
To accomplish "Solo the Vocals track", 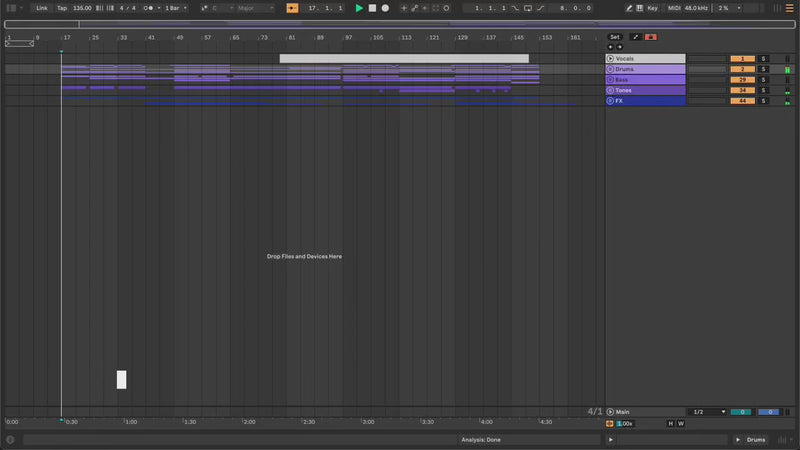I will pos(762,59).
